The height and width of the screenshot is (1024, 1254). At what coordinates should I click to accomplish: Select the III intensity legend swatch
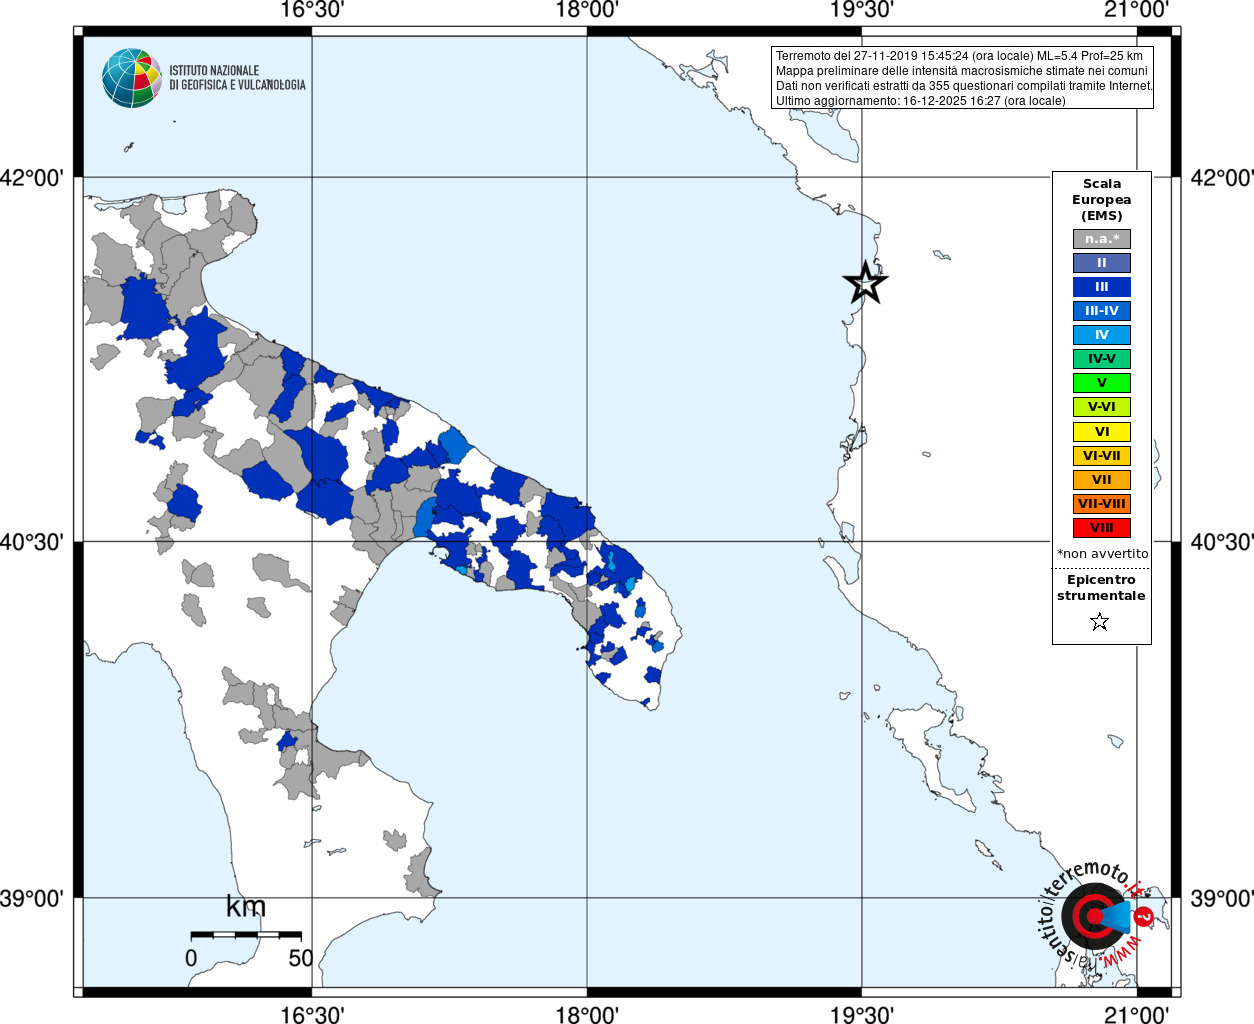(x=1102, y=287)
